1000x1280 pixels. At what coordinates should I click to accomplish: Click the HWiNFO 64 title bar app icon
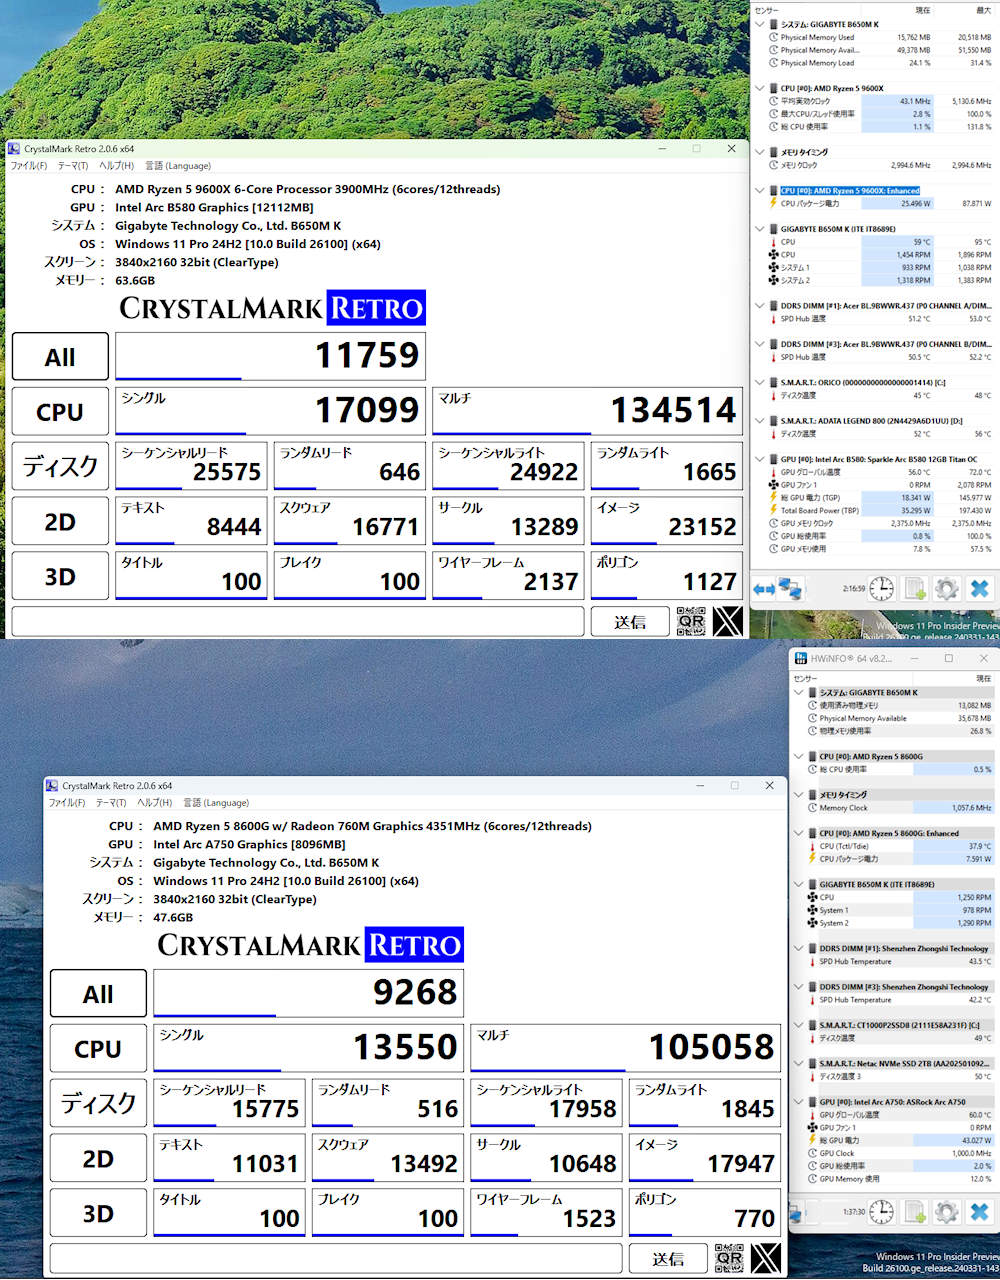tap(801, 658)
